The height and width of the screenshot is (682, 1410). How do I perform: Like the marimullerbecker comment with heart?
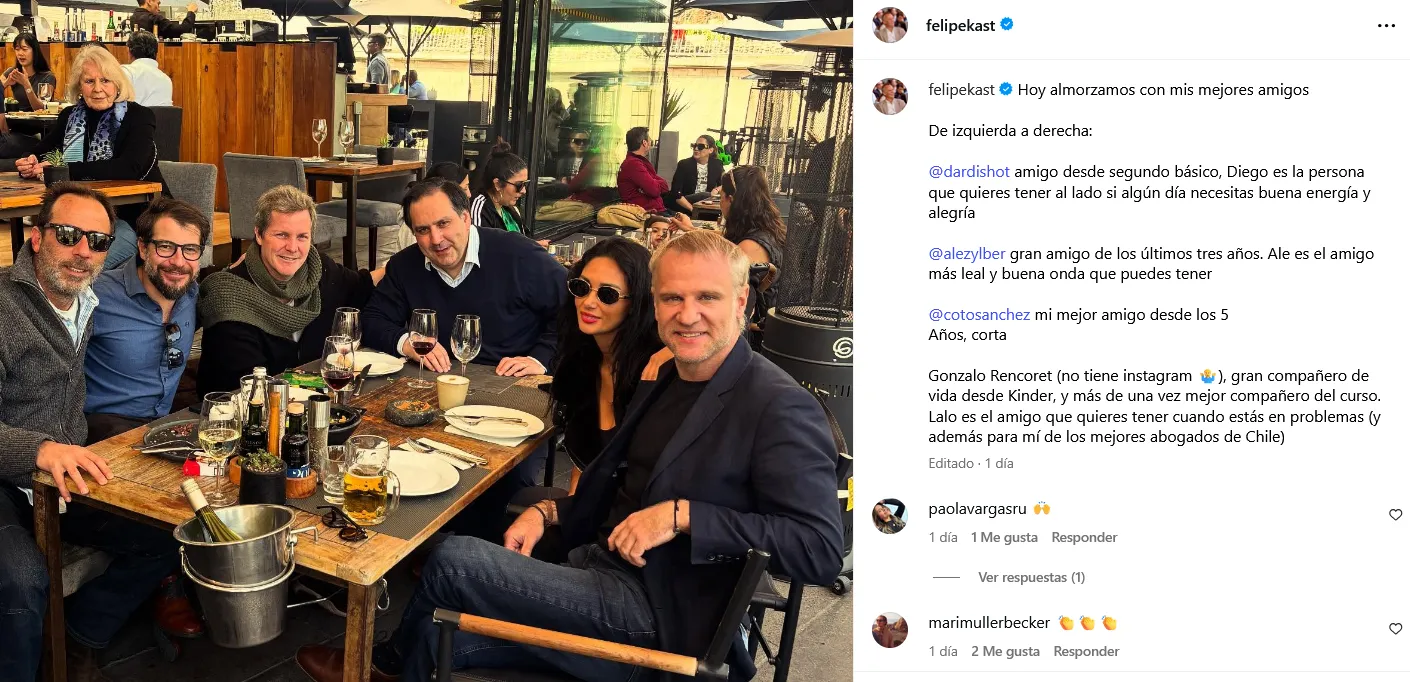tap(1395, 629)
